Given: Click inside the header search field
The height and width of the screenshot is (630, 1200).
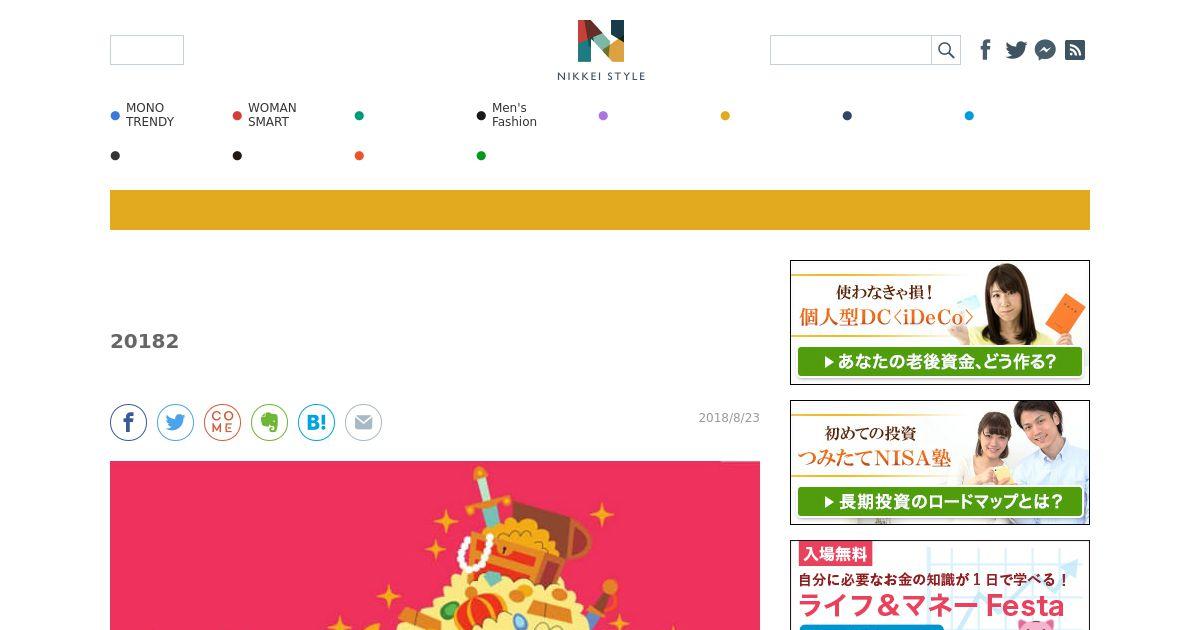Looking at the screenshot, I should pos(851,50).
